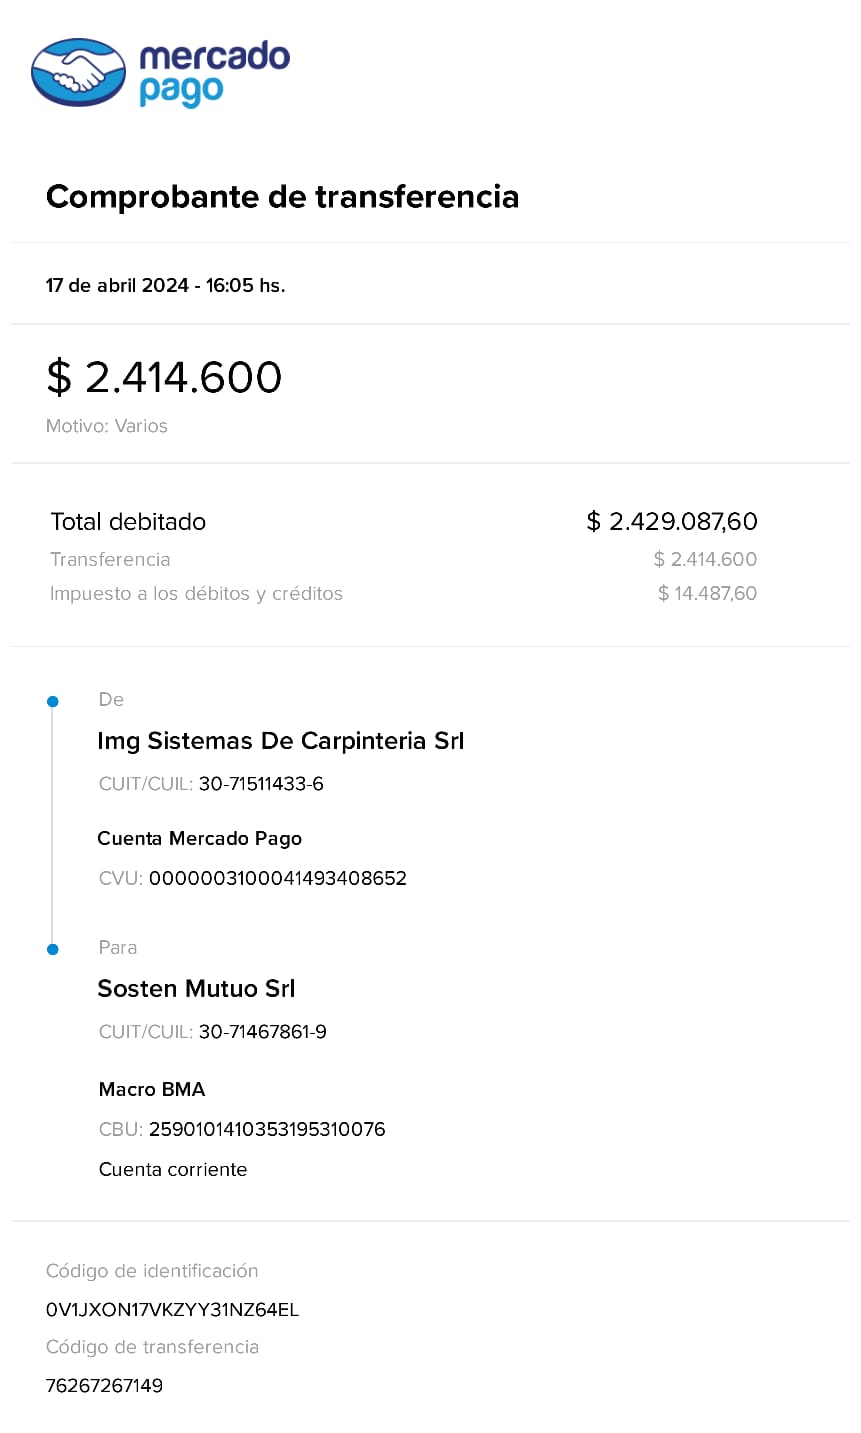Click the mercado pago wordmark text
Screen dimensions: 861x1433
213,72
